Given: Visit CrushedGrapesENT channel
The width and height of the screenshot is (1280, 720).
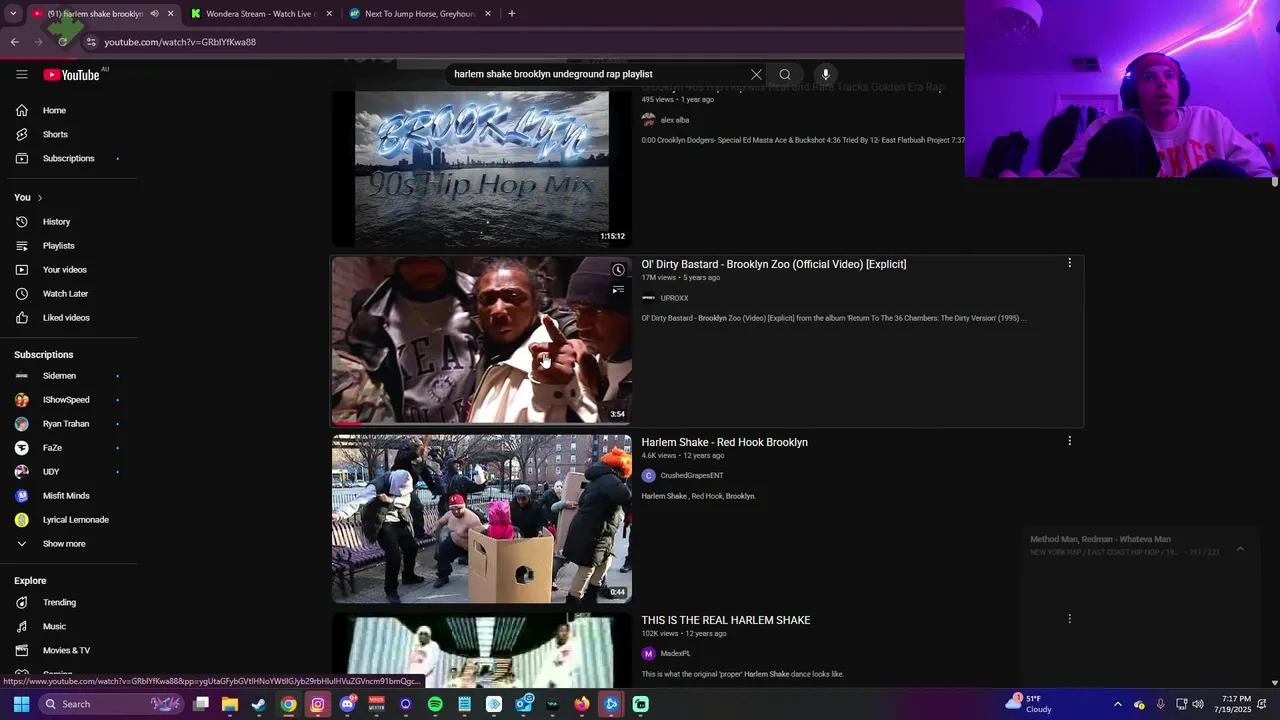Looking at the screenshot, I should click(x=691, y=476).
